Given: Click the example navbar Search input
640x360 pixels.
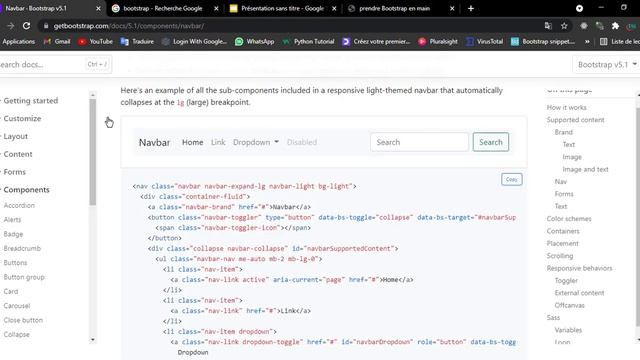Looking at the screenshot, I should (419, 142).
